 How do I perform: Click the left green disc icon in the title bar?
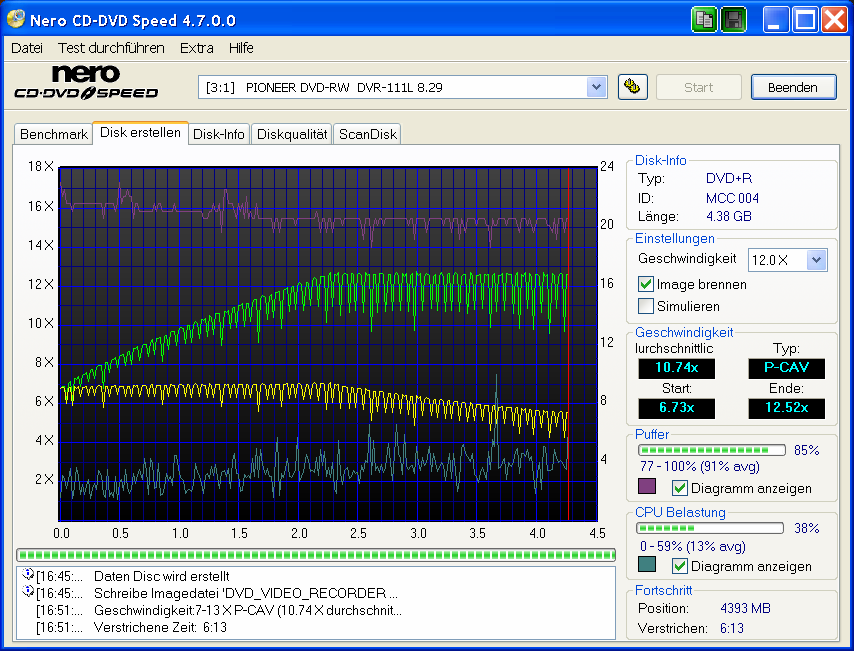tap(704, 19)
